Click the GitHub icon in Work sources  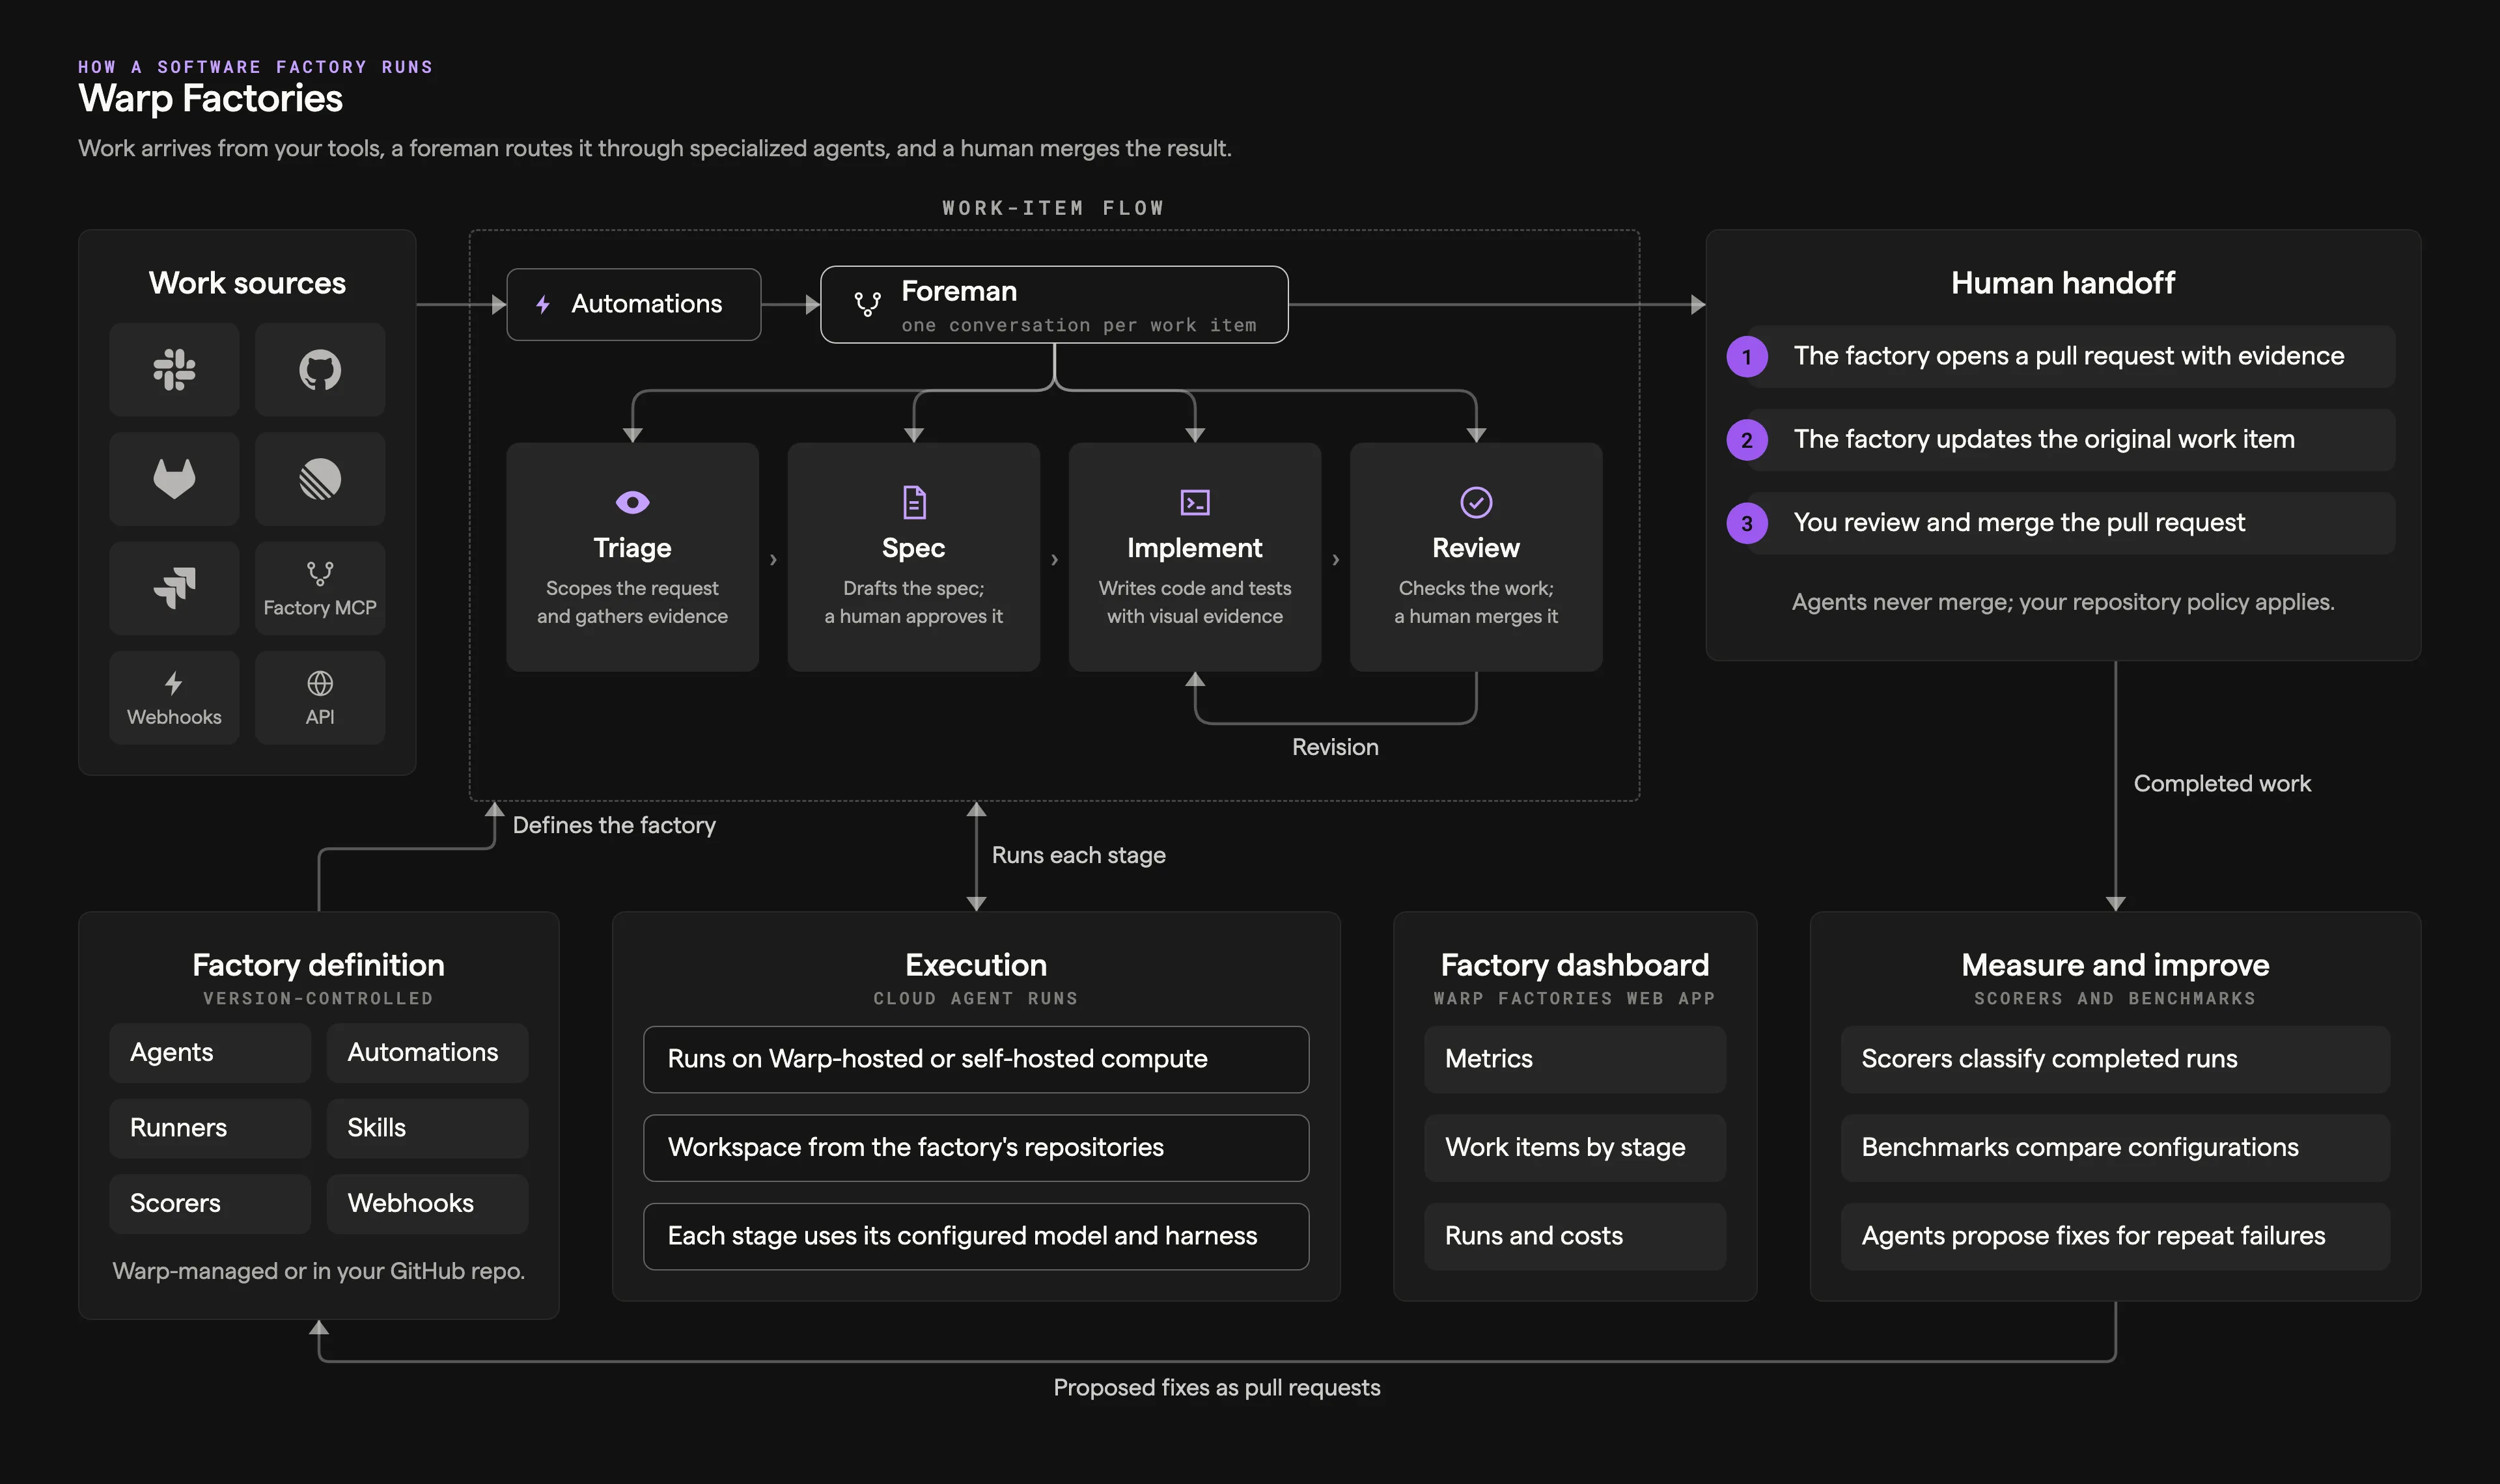320,370
